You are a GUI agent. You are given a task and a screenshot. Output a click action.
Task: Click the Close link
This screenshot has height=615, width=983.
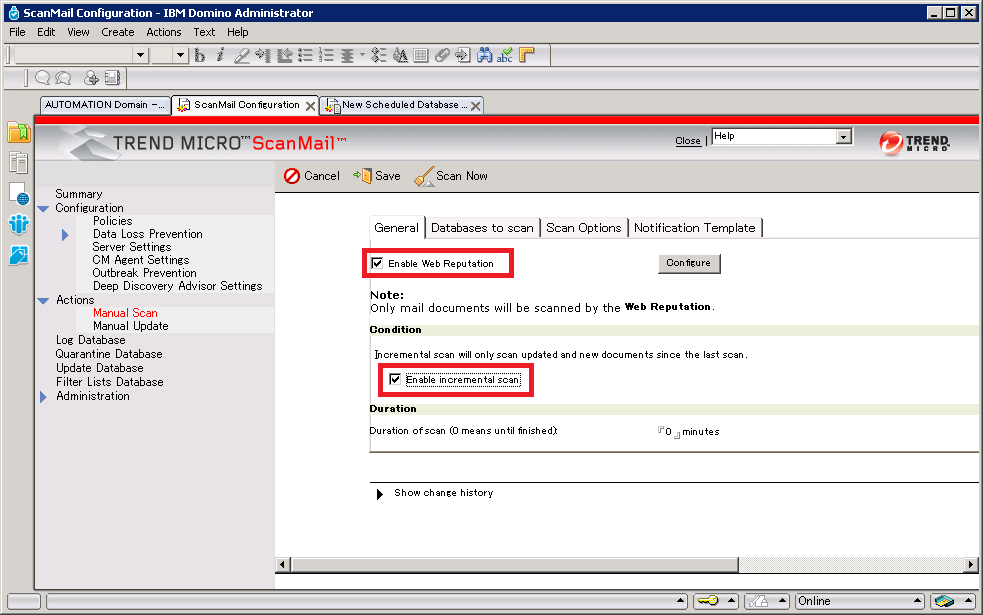coord(688,141)
